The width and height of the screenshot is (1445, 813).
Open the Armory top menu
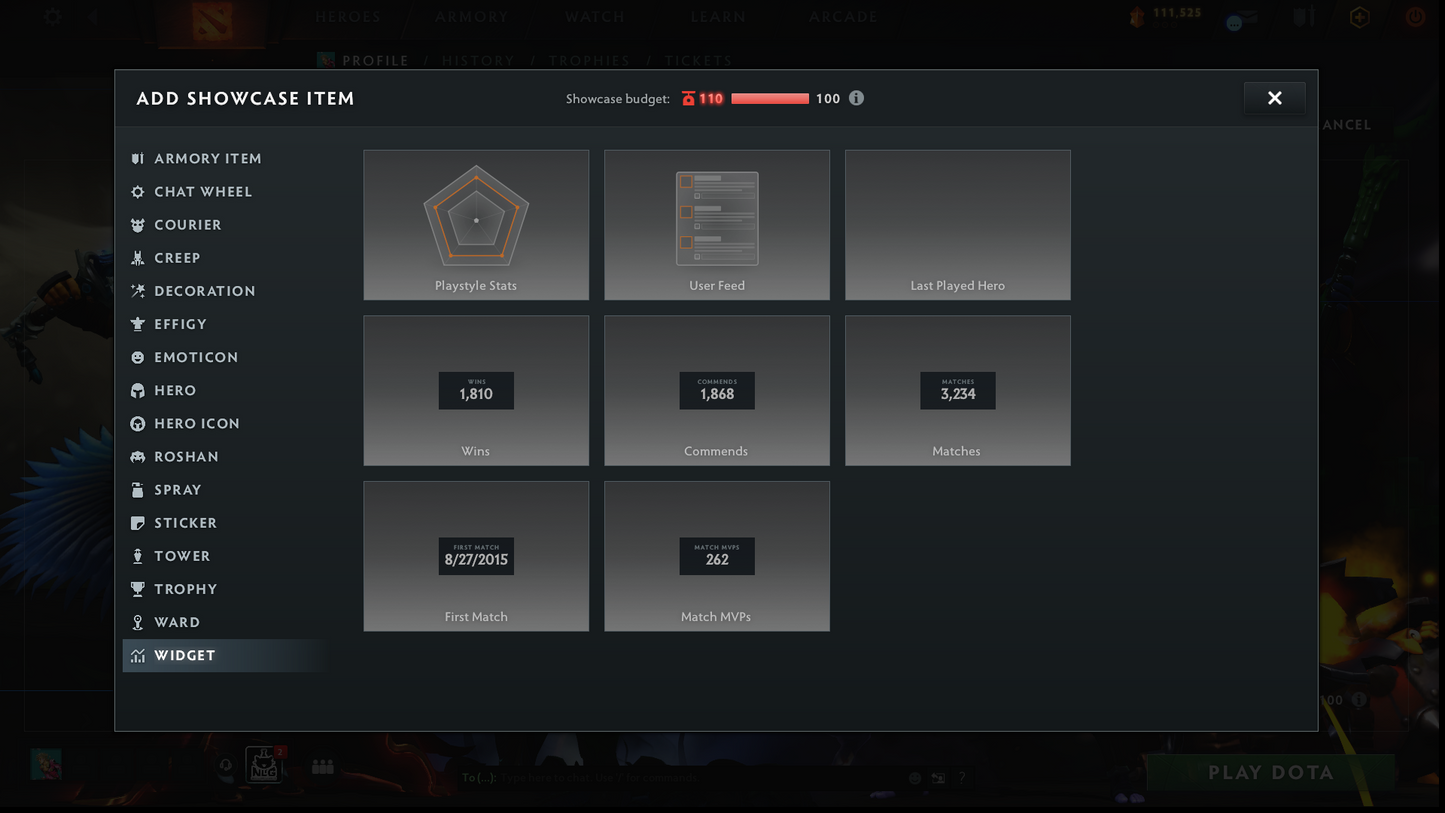(472, 17)
